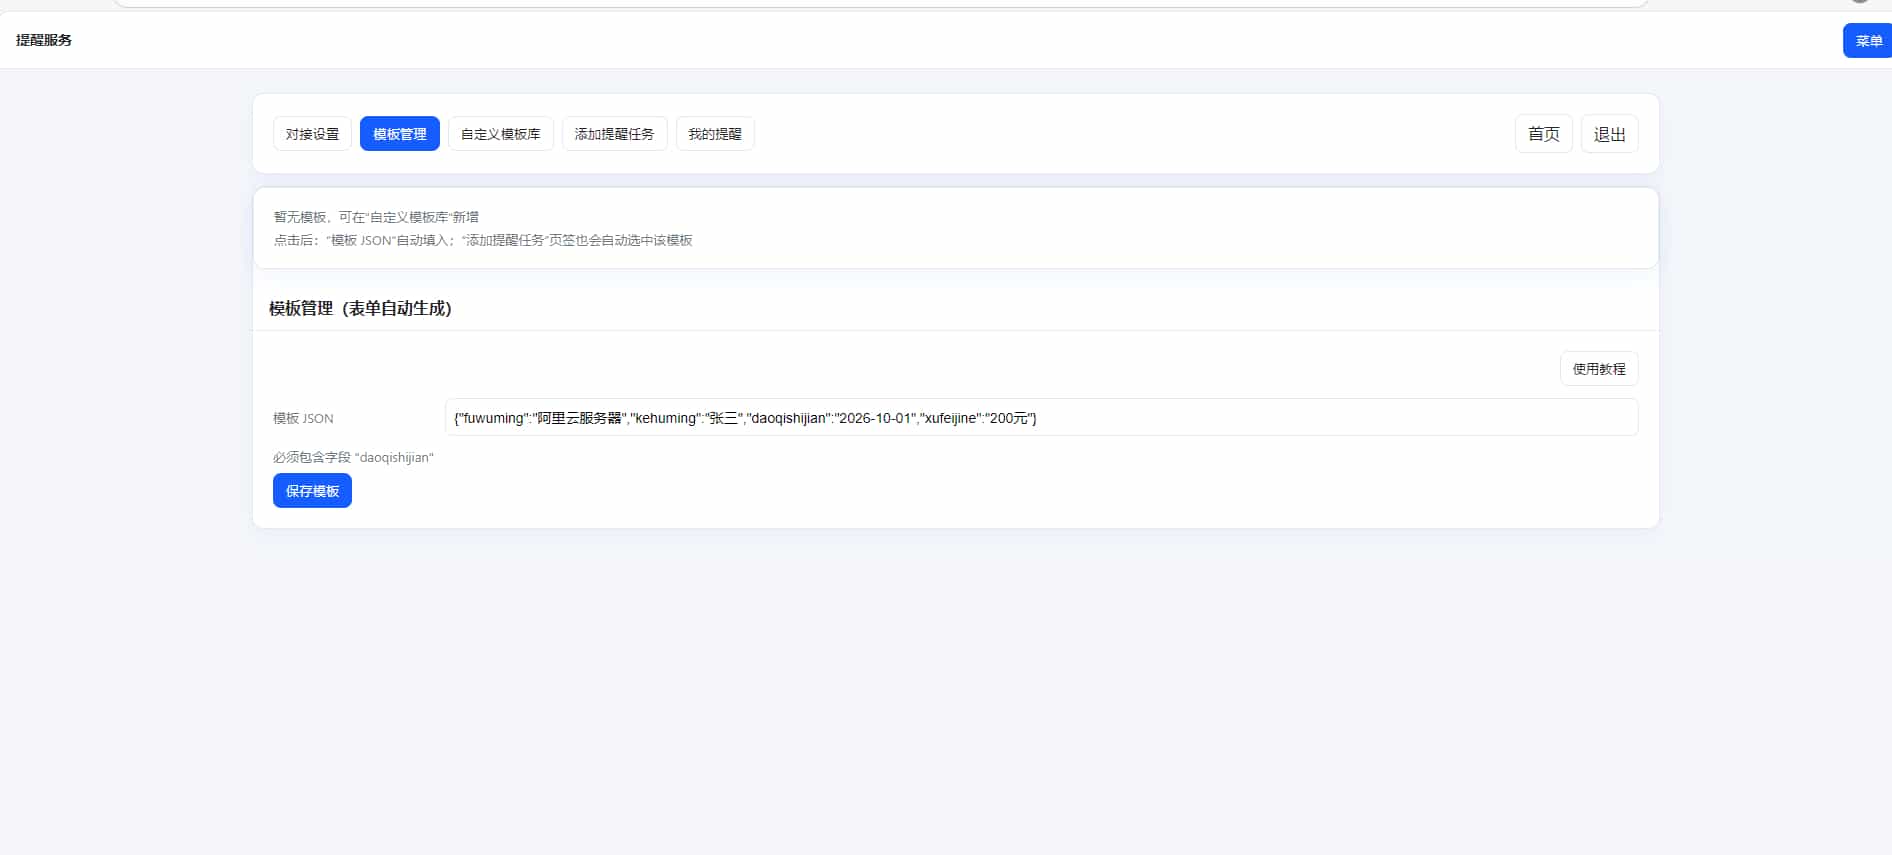Open the 使用教程 guide

[1598, 369]
